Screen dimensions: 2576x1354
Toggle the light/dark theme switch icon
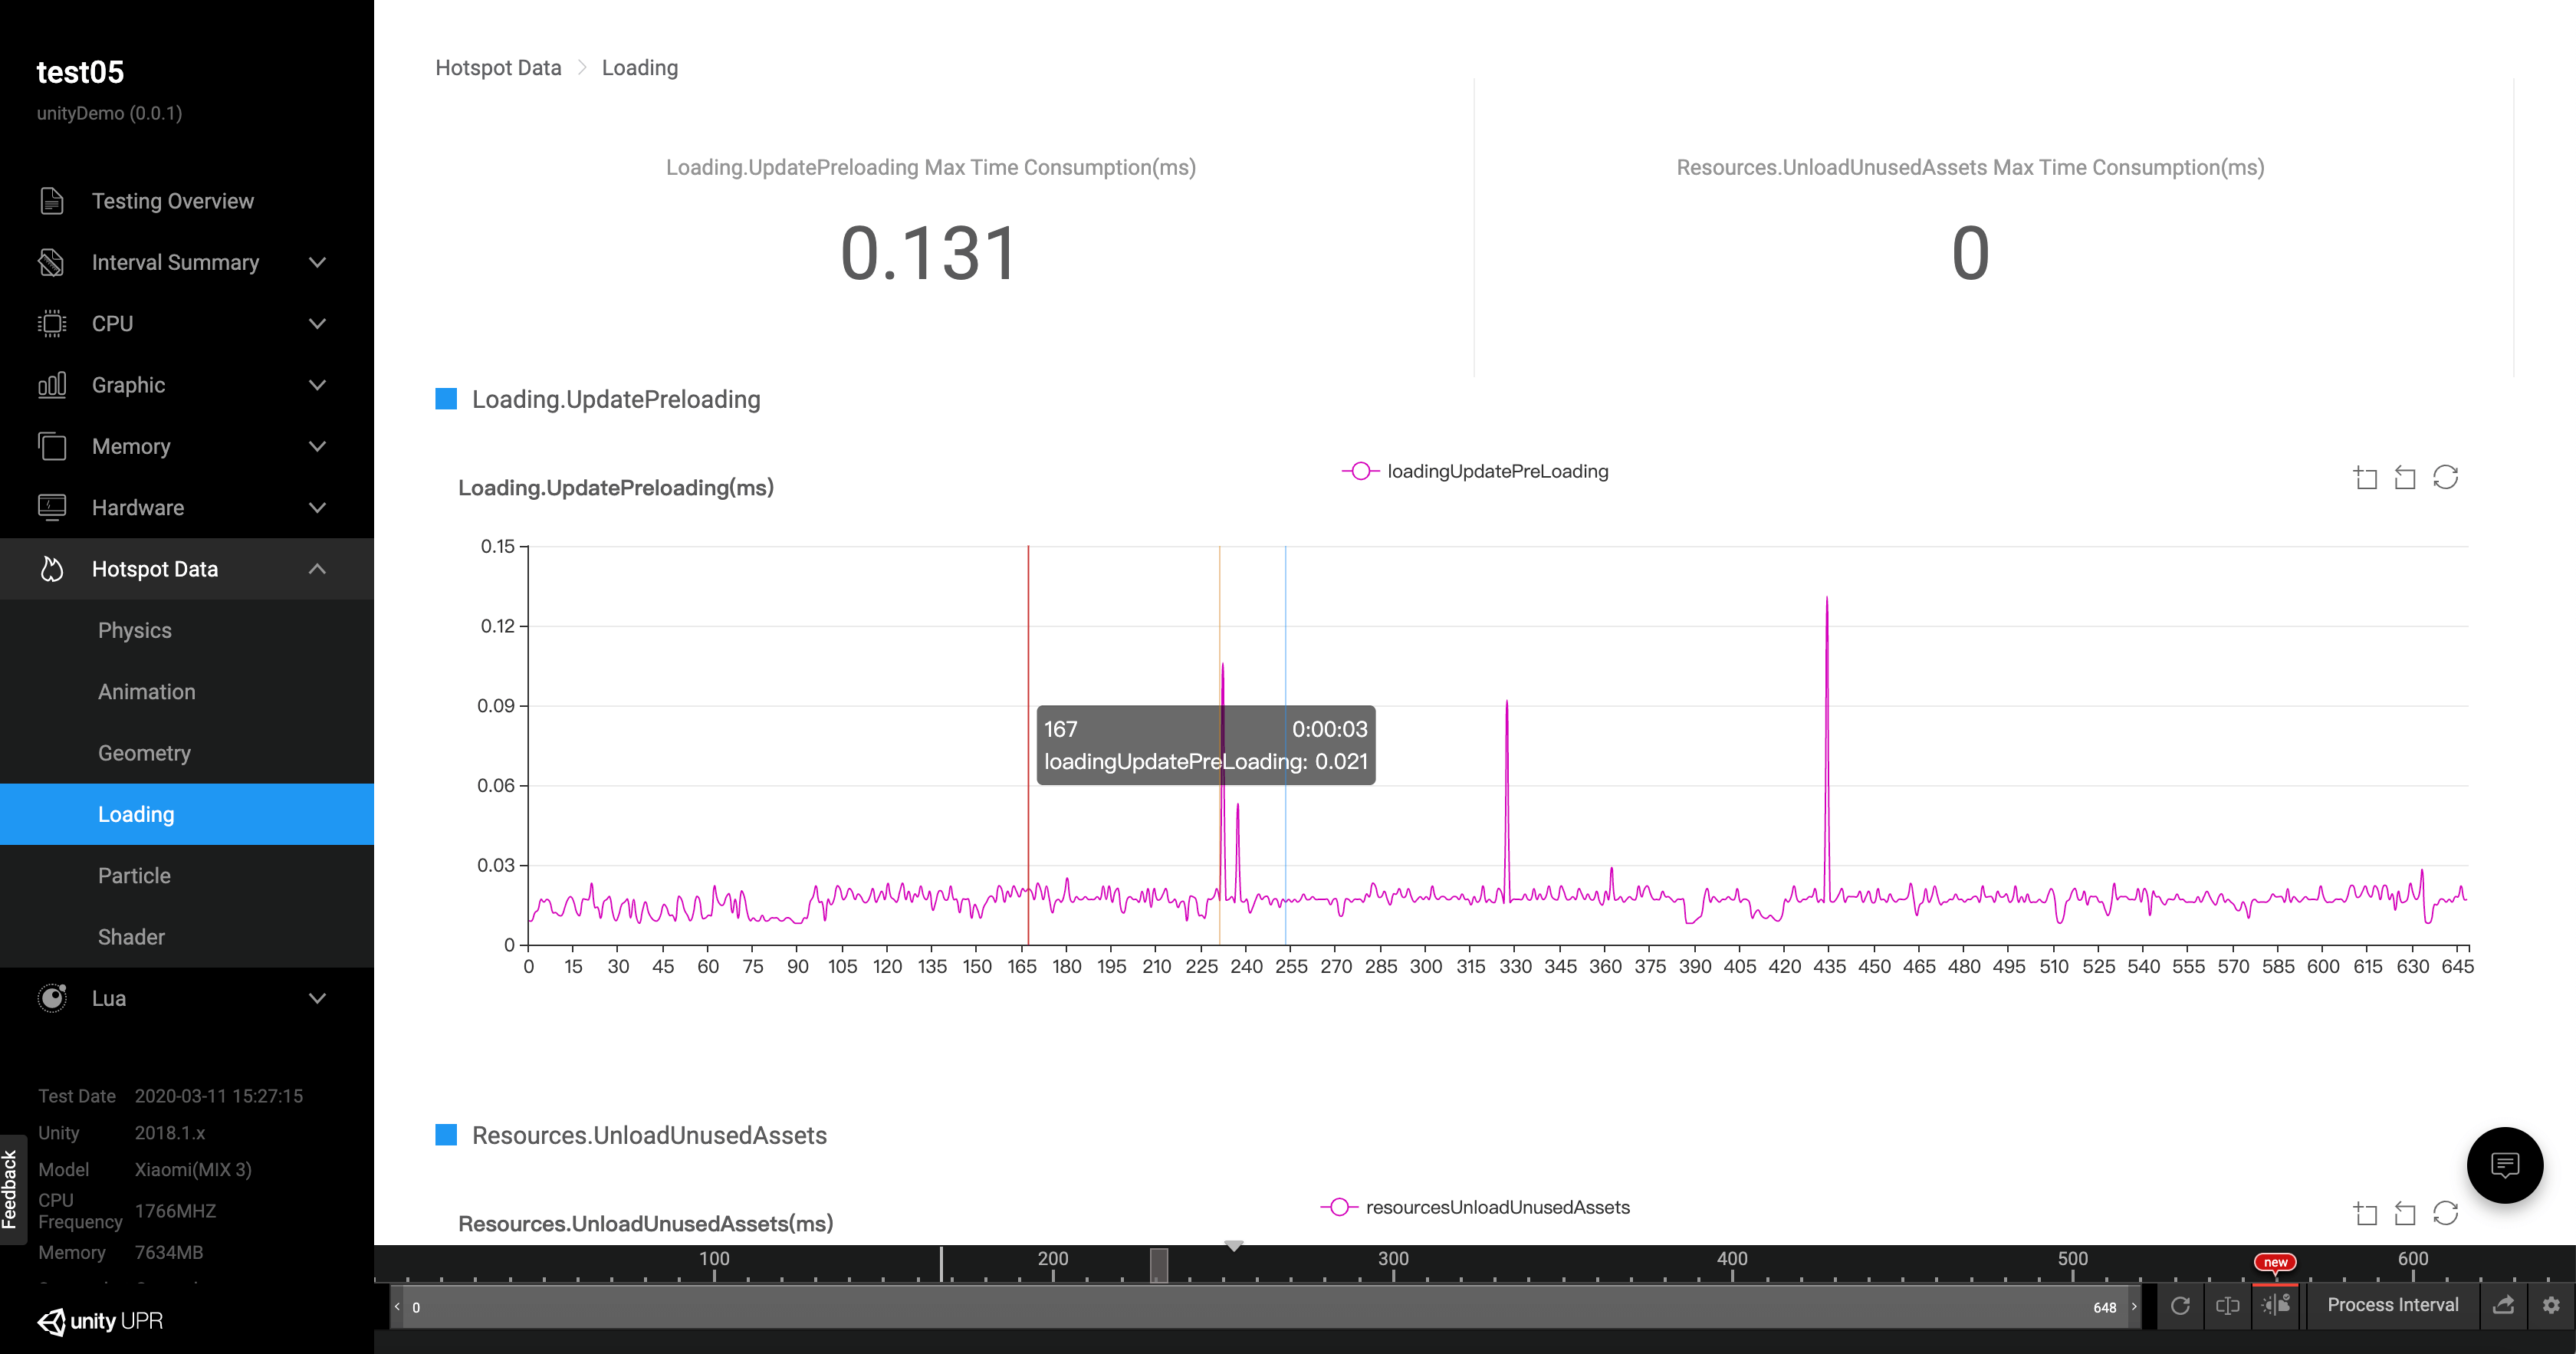click(2276, 1305)
